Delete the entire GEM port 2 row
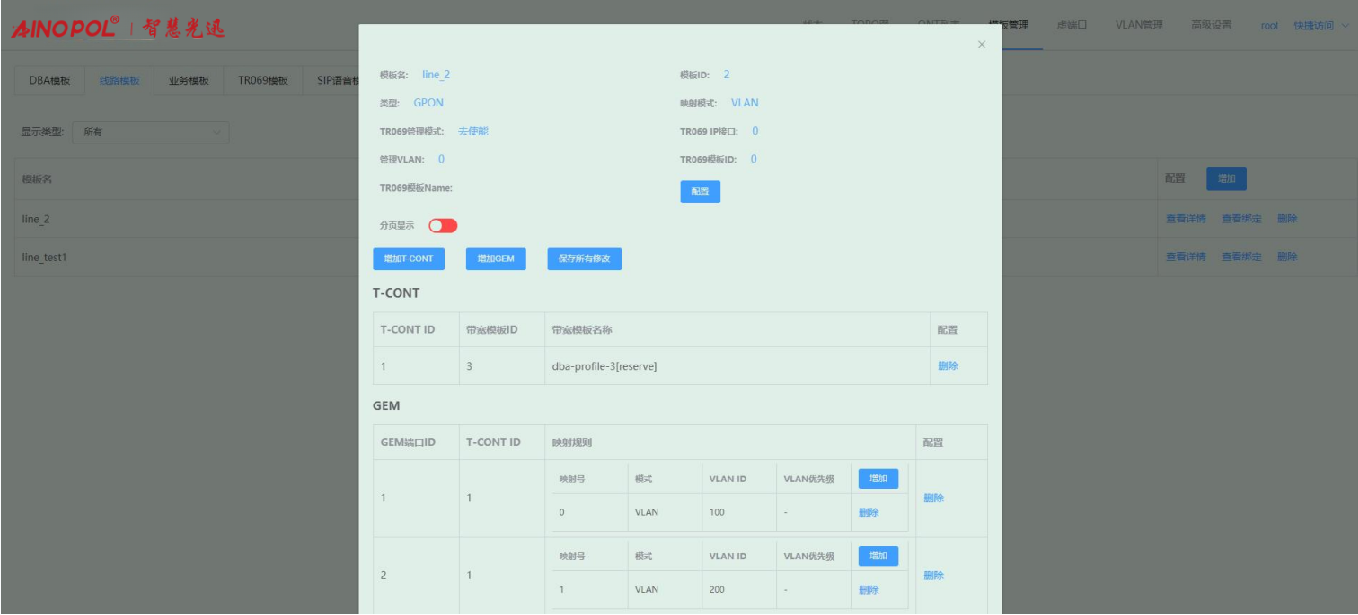This screenshot has height=615, width=1358. click(x=933, y=575)
